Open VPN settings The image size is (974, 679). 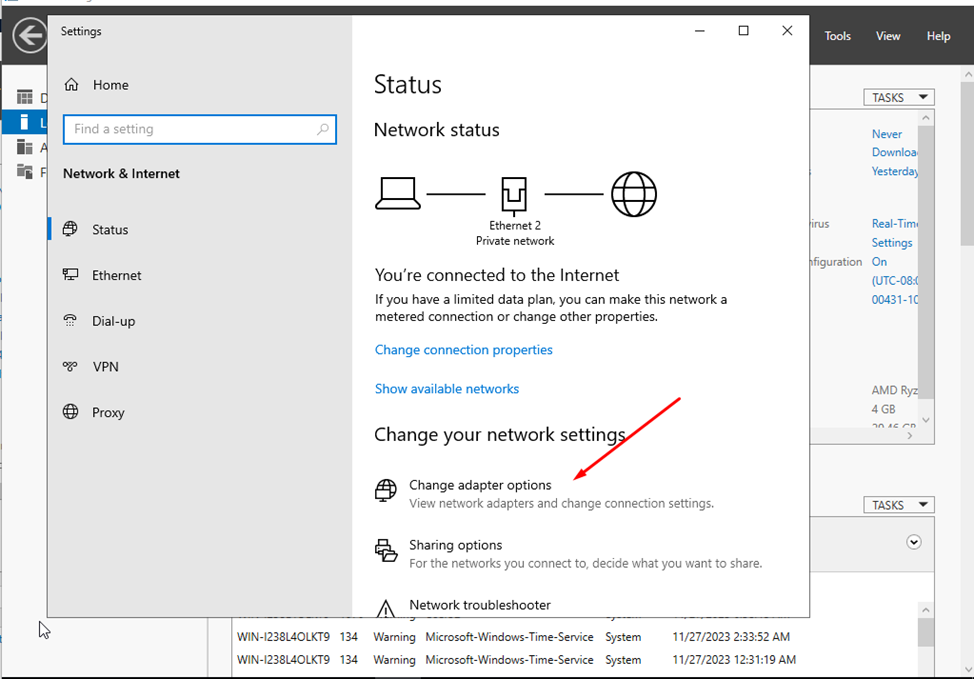click(106, 367)
